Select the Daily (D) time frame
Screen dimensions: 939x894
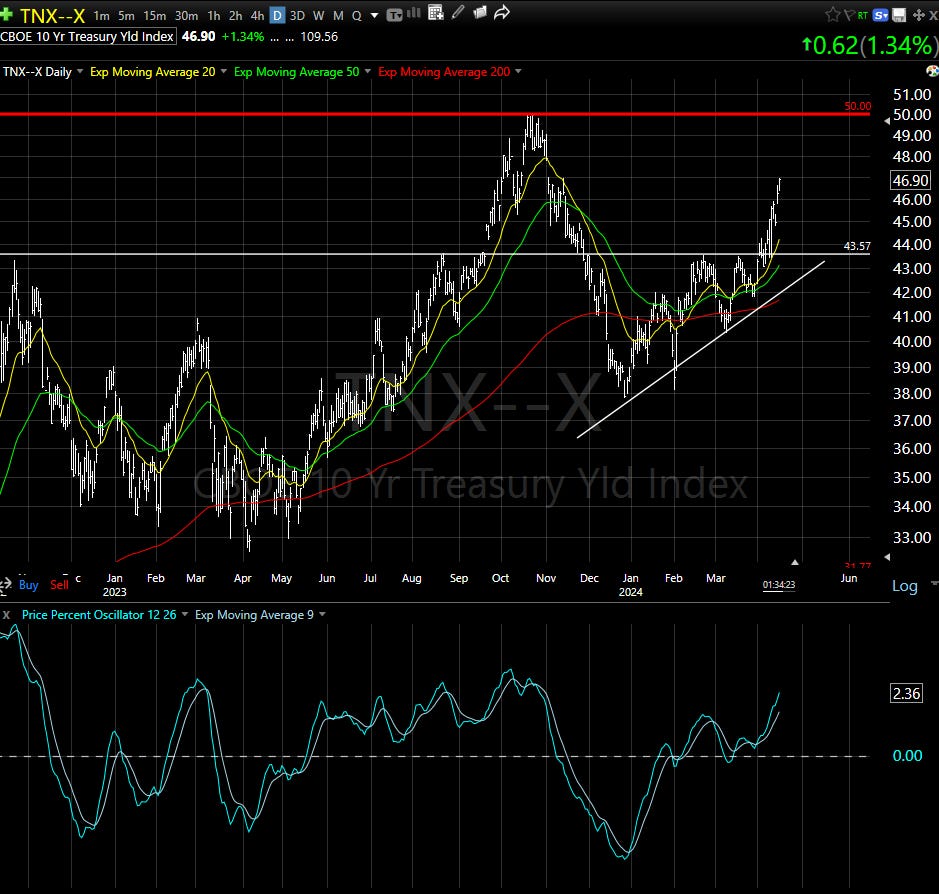[277, 16]
